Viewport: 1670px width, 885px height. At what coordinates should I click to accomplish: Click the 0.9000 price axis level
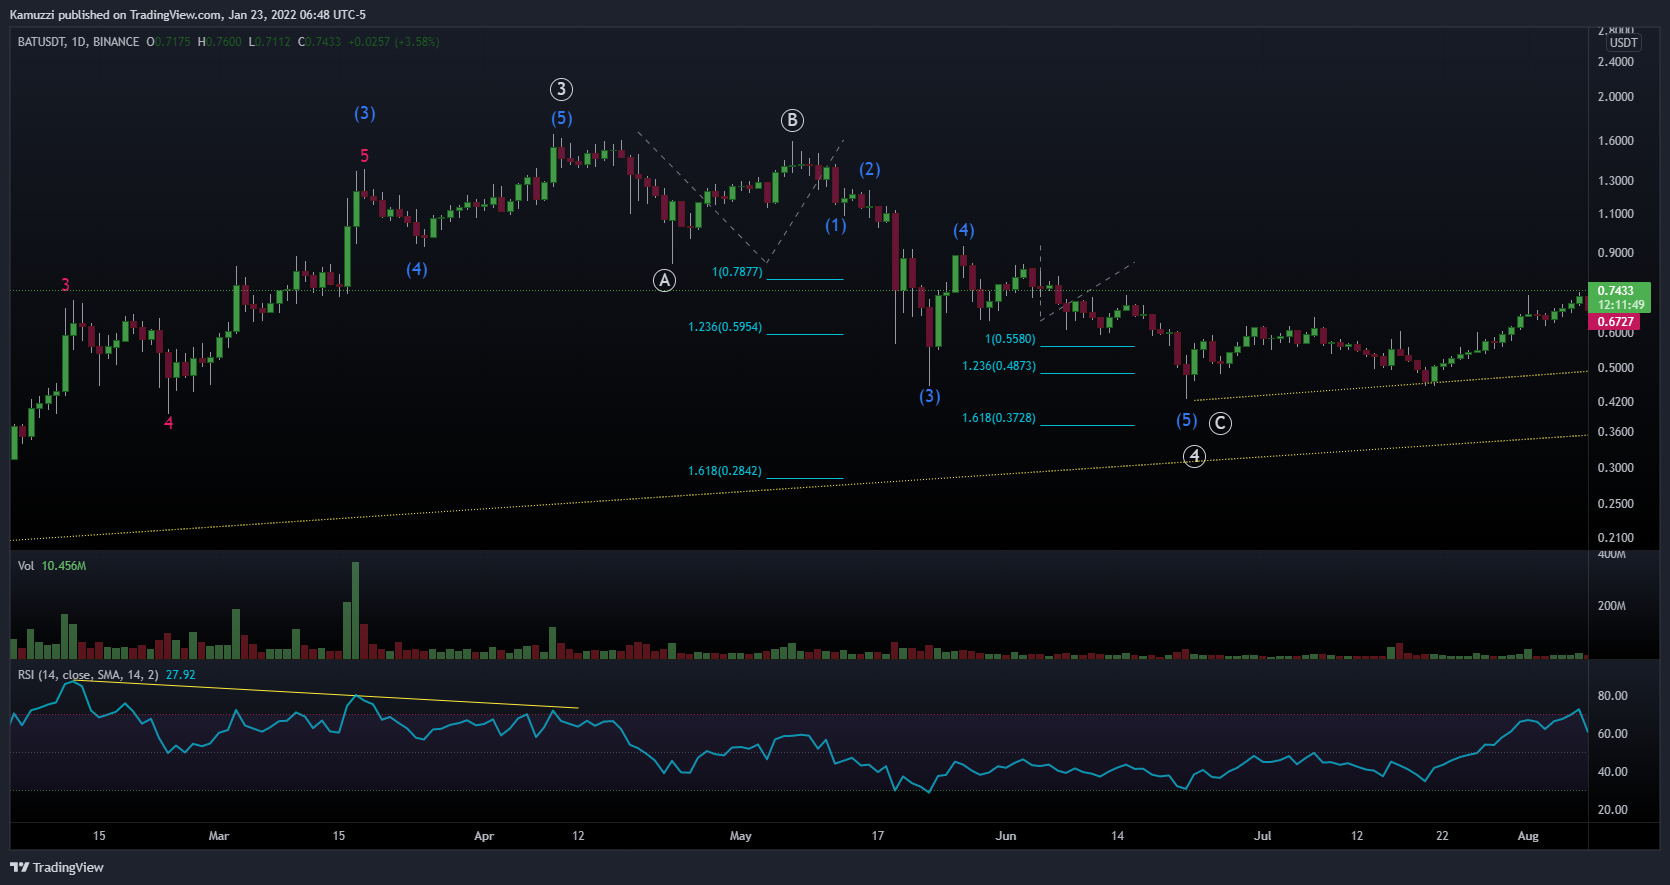1616,253
